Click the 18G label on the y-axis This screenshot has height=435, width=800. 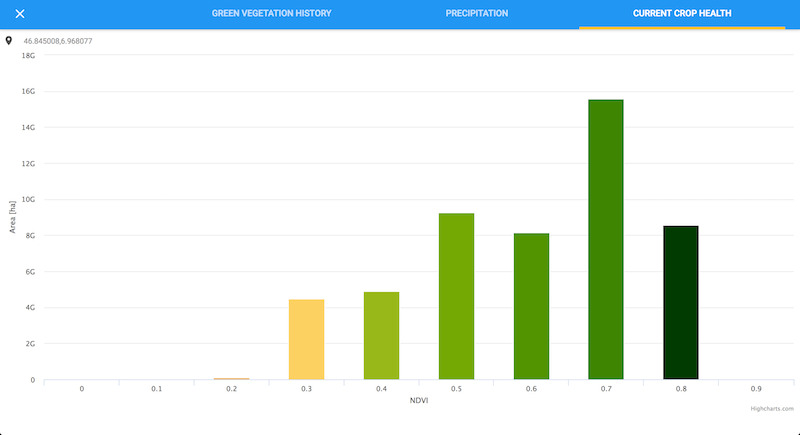pyautogui.click(x=28, y=56)
